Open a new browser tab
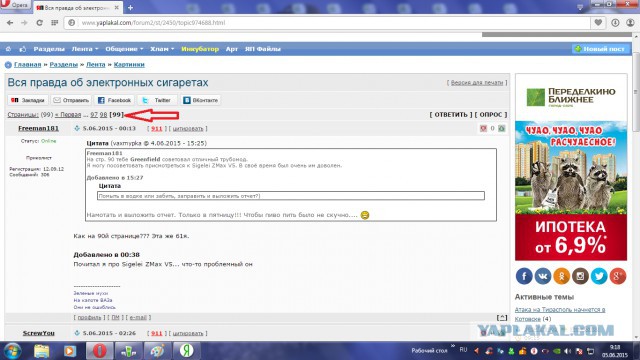The width and height of the screenshot is (640, 360). click(x=130, y=8)
